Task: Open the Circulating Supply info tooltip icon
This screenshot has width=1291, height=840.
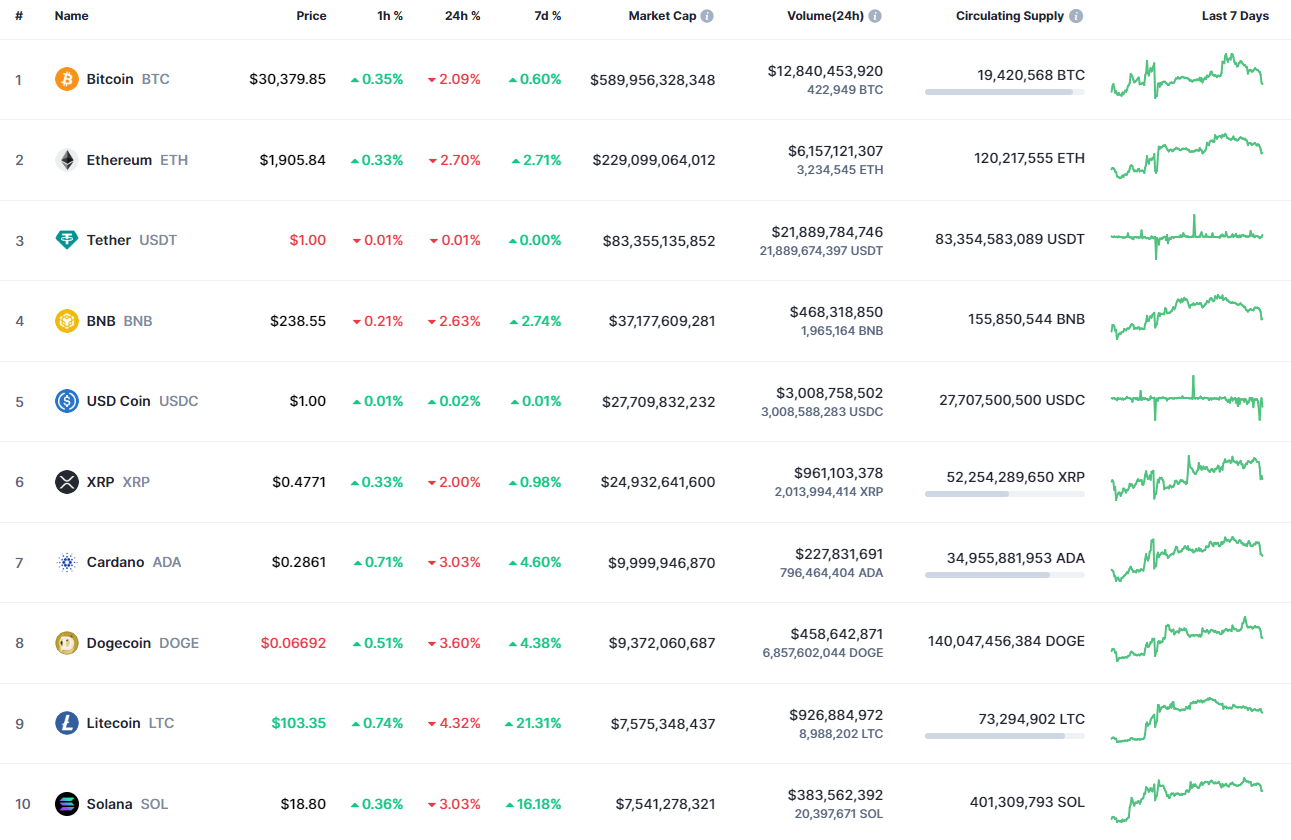Action: pos(1075,15)
